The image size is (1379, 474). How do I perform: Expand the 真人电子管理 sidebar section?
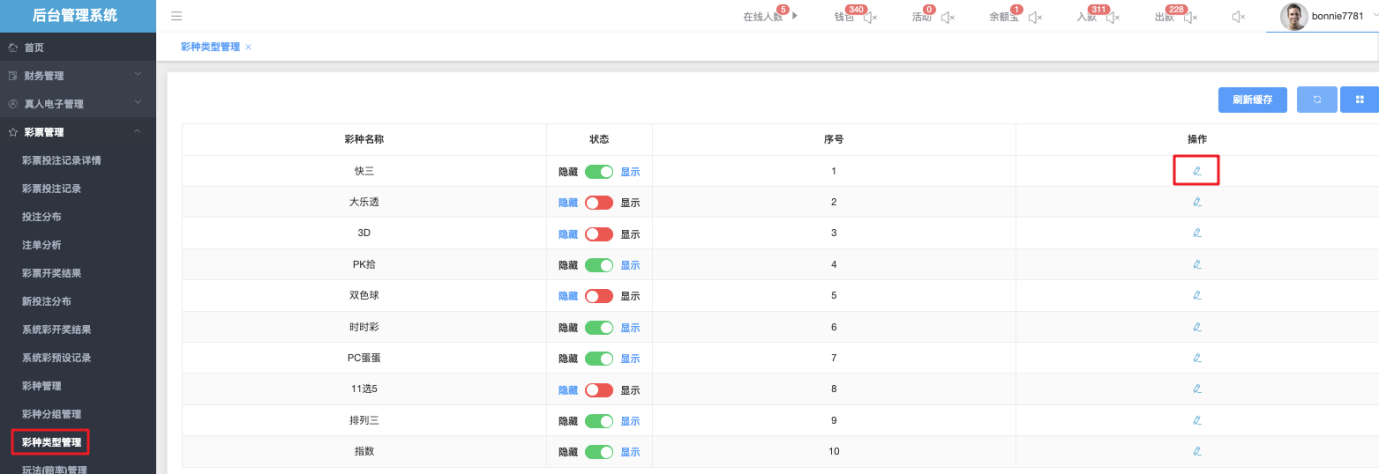click(x=77, y=104)
